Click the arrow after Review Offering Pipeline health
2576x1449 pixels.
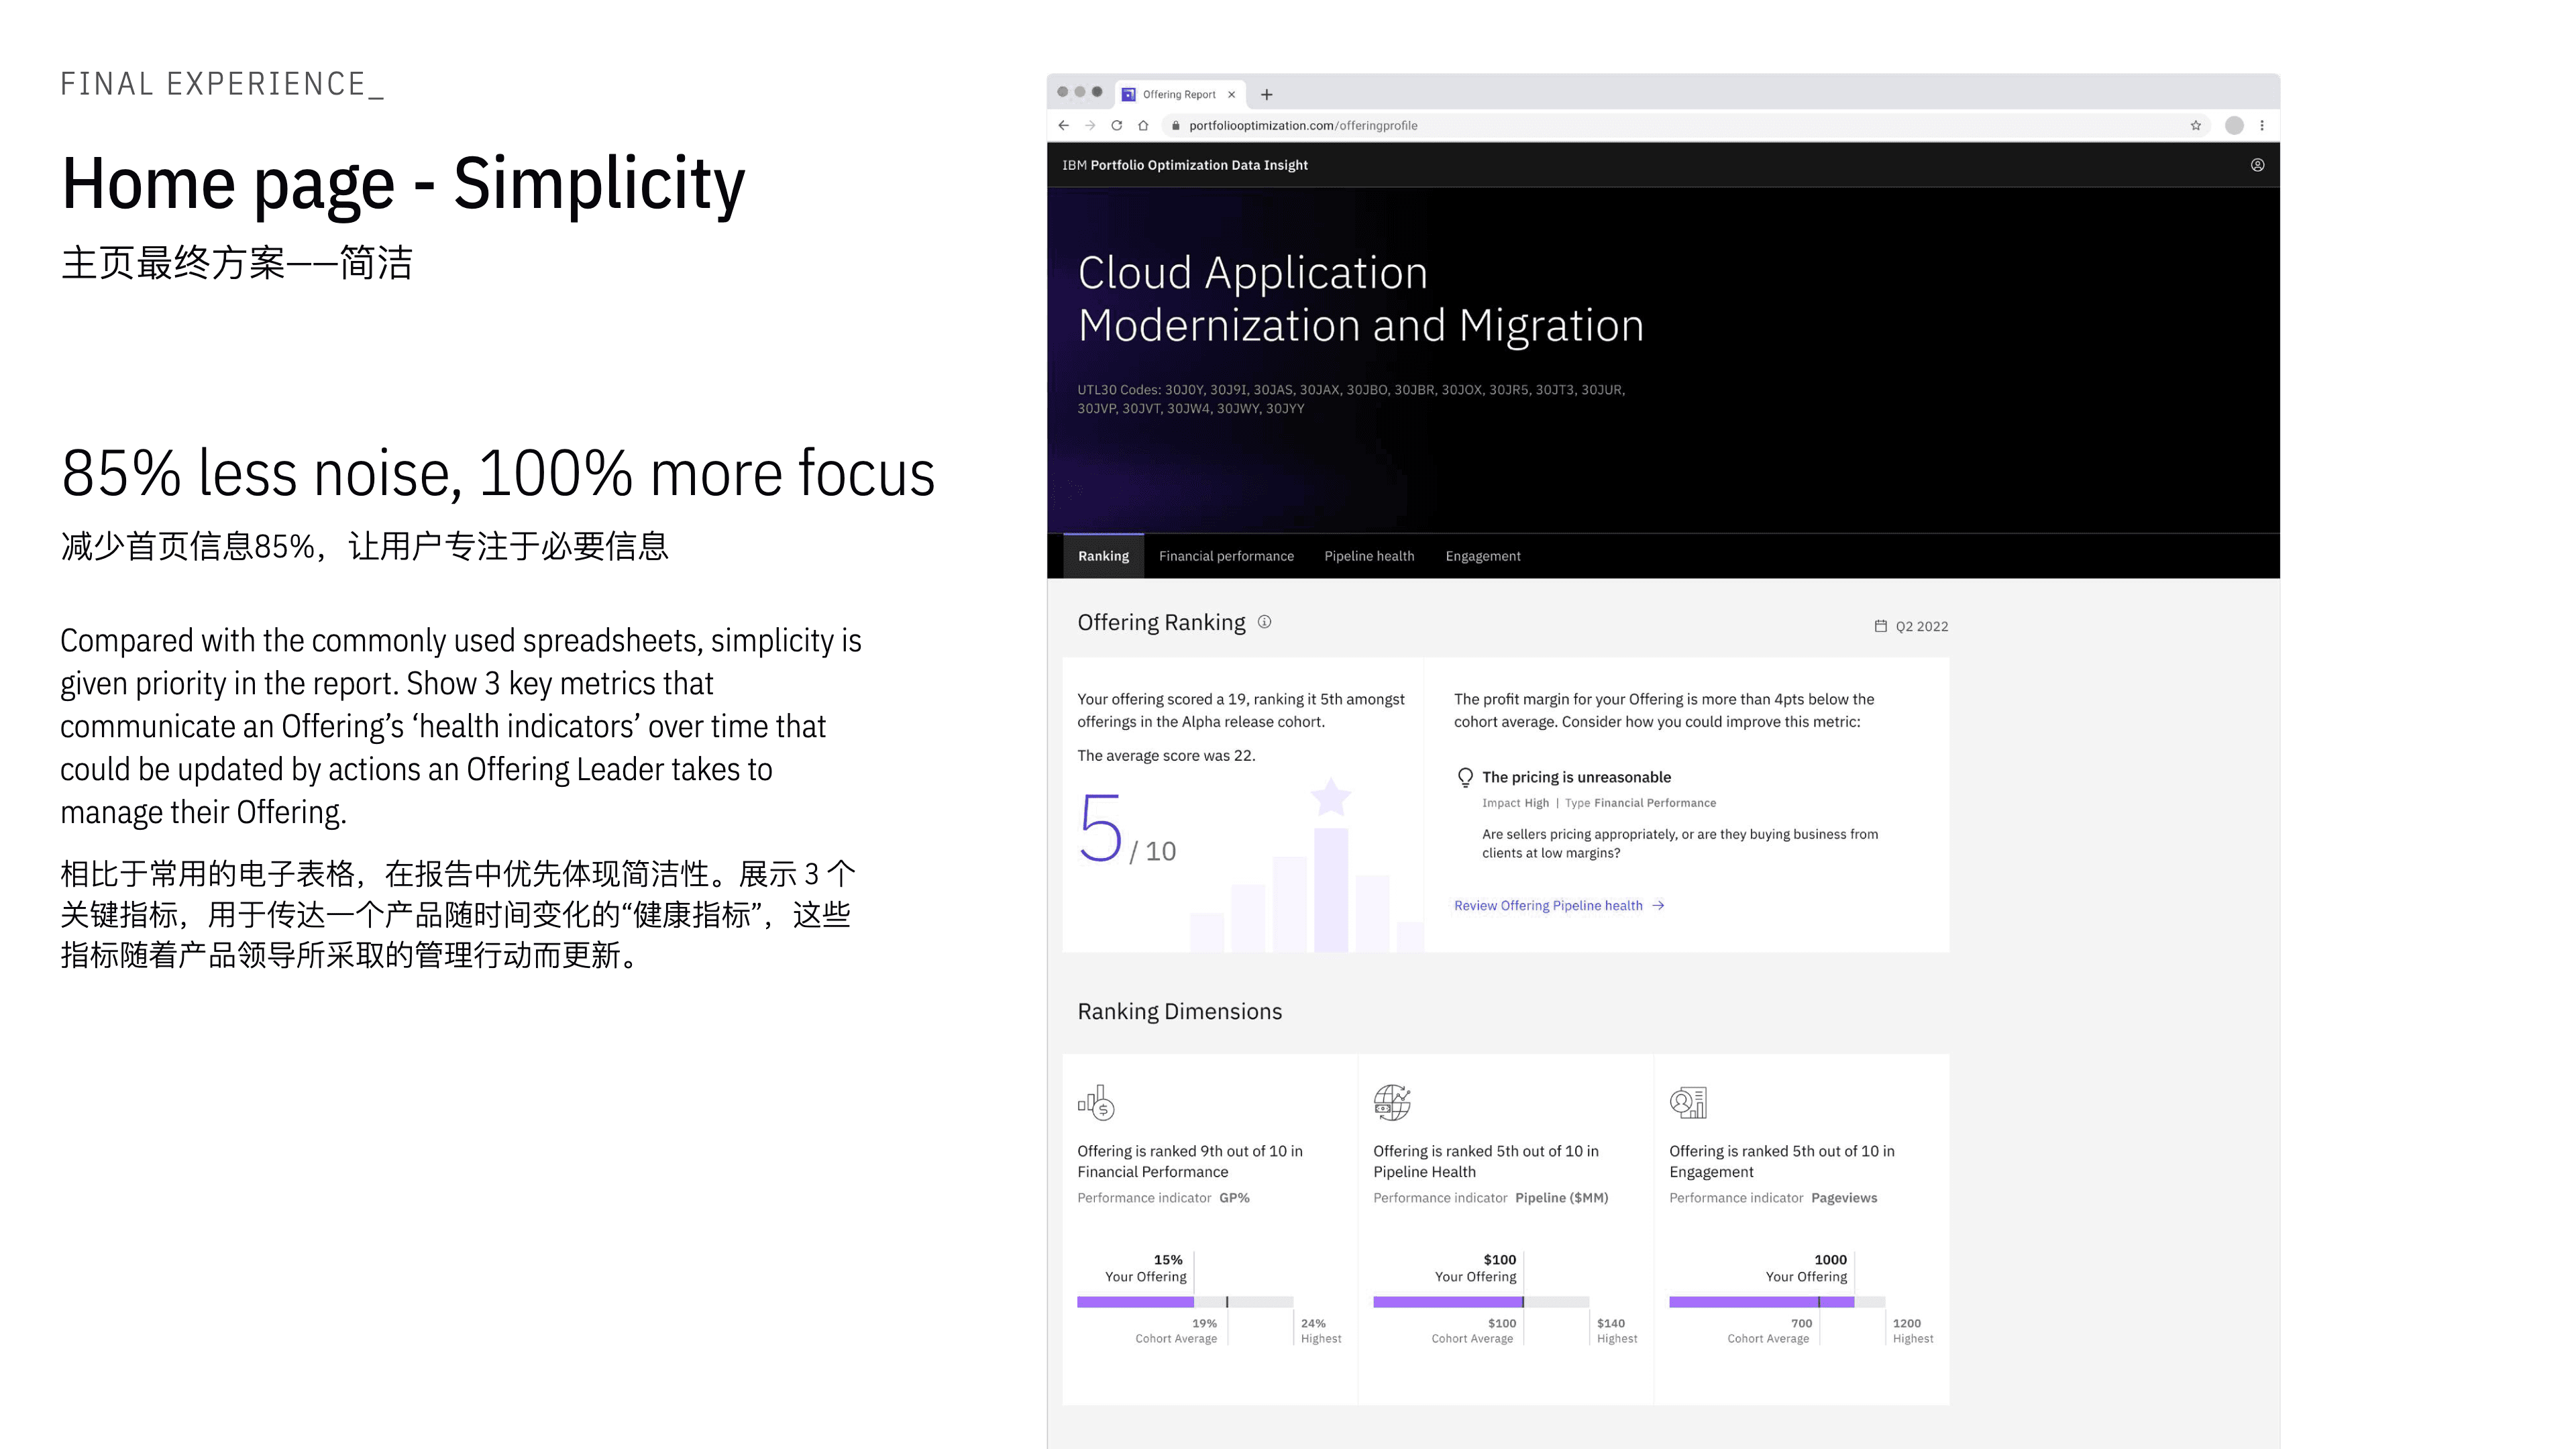pos(1658,905)
